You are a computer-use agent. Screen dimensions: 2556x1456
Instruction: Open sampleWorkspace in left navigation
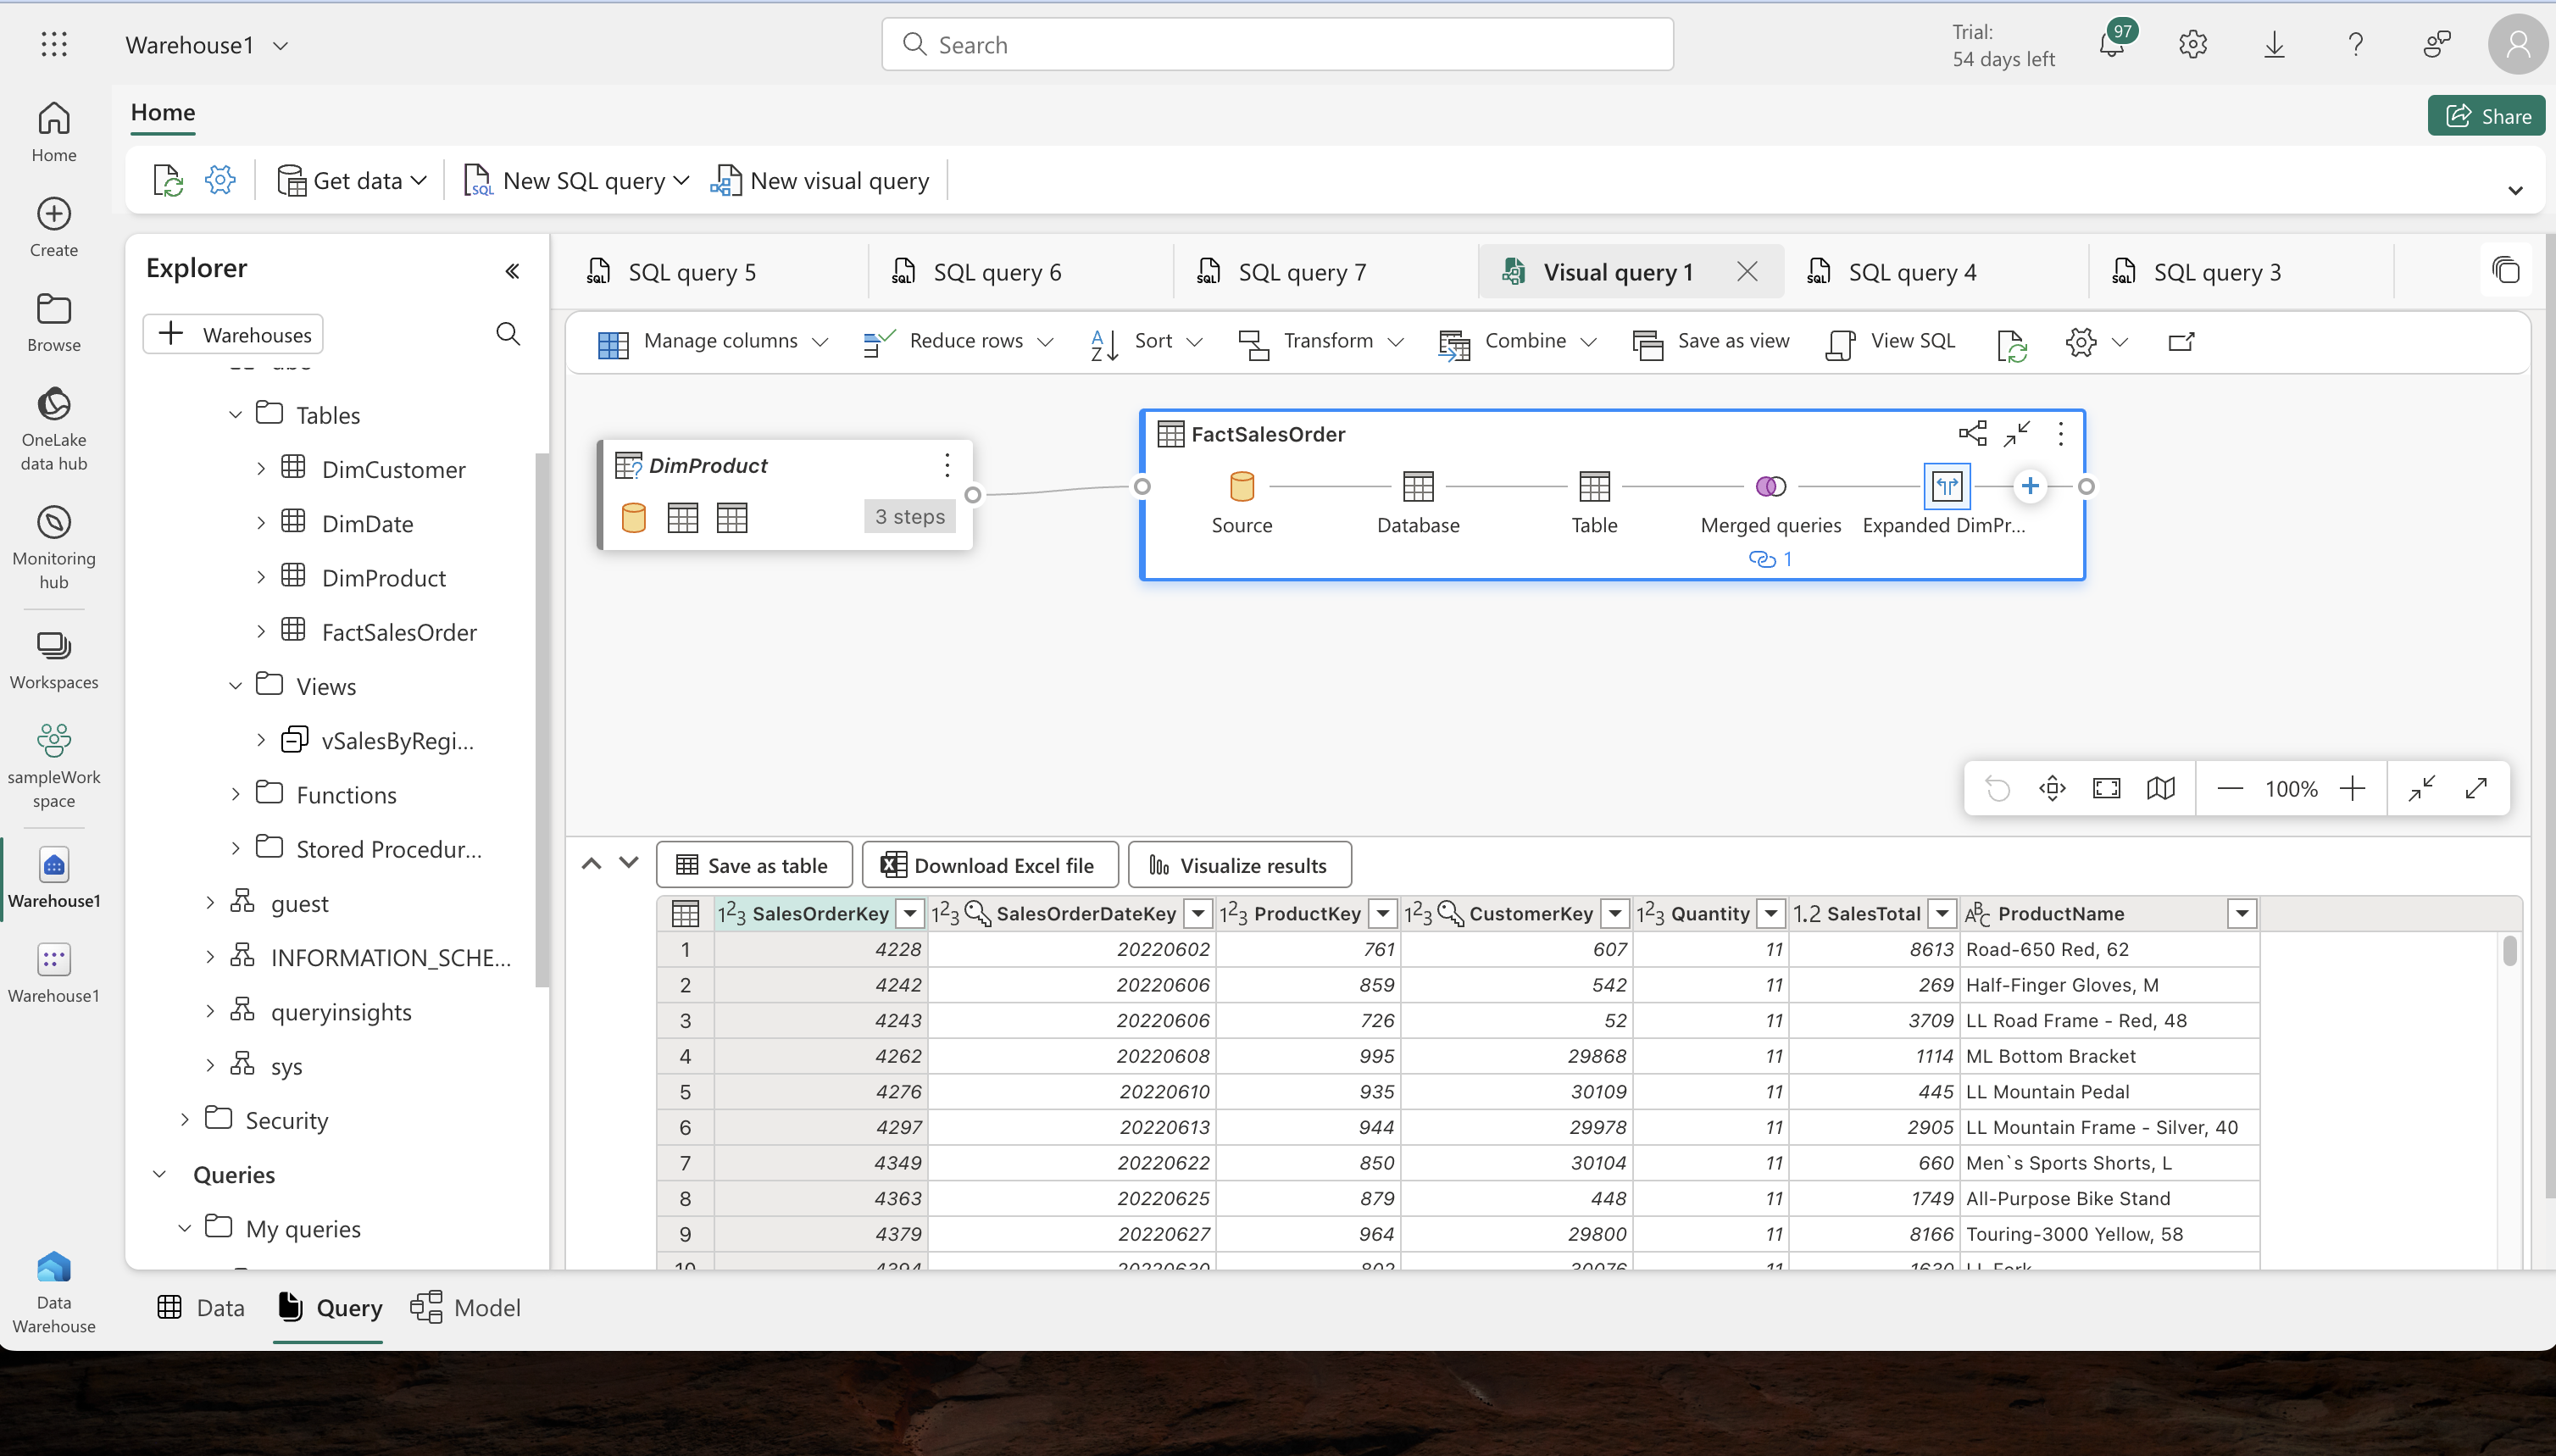tap(54, 766)
